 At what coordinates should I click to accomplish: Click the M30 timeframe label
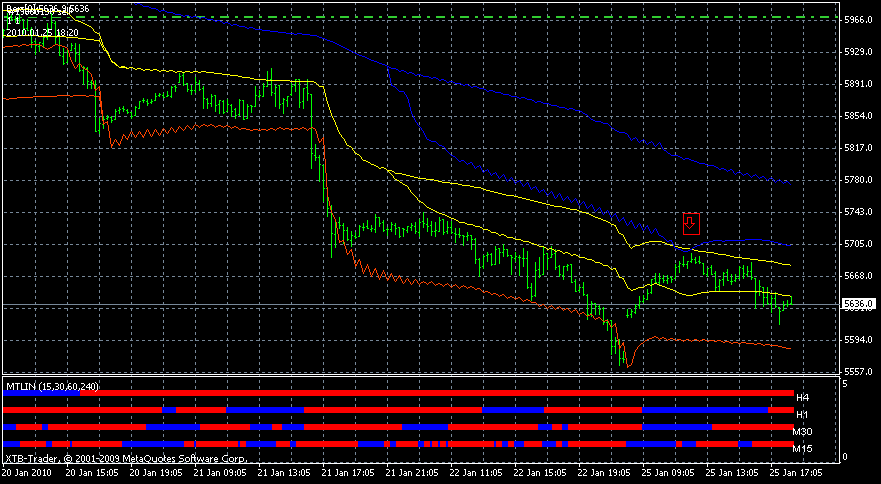tap(802, 432)
